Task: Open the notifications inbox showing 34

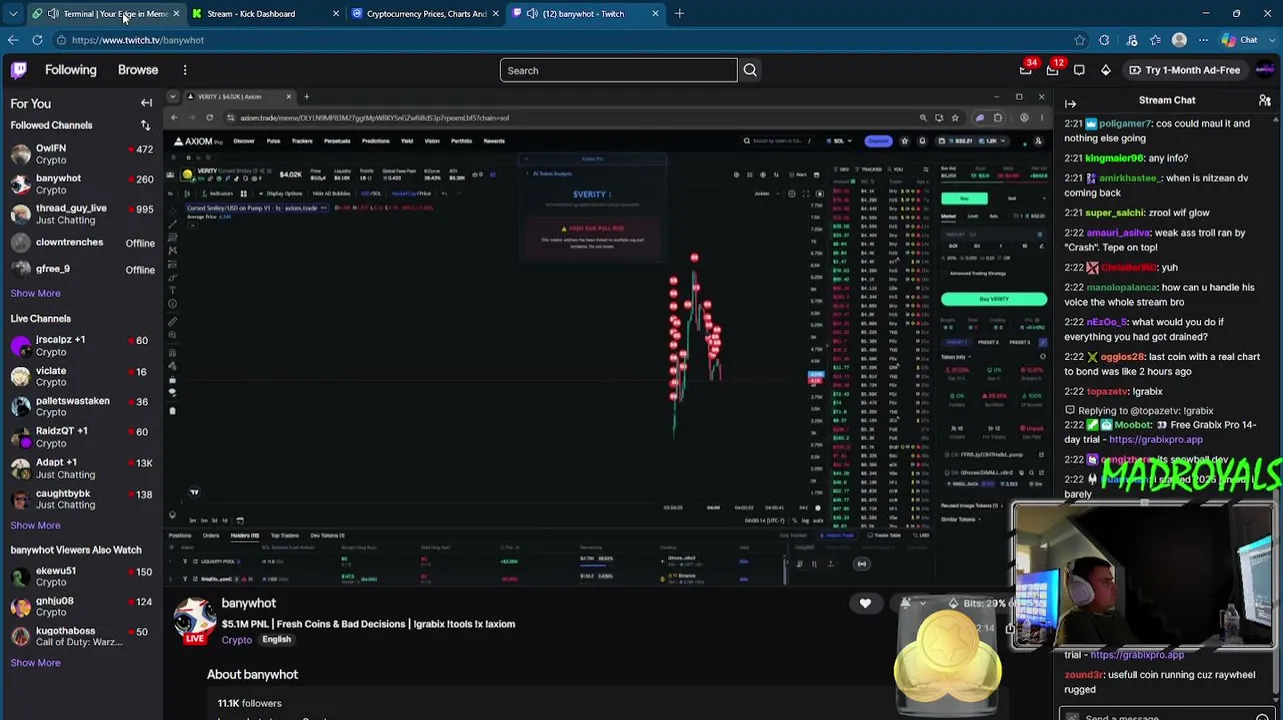Action: (1027, 69)
